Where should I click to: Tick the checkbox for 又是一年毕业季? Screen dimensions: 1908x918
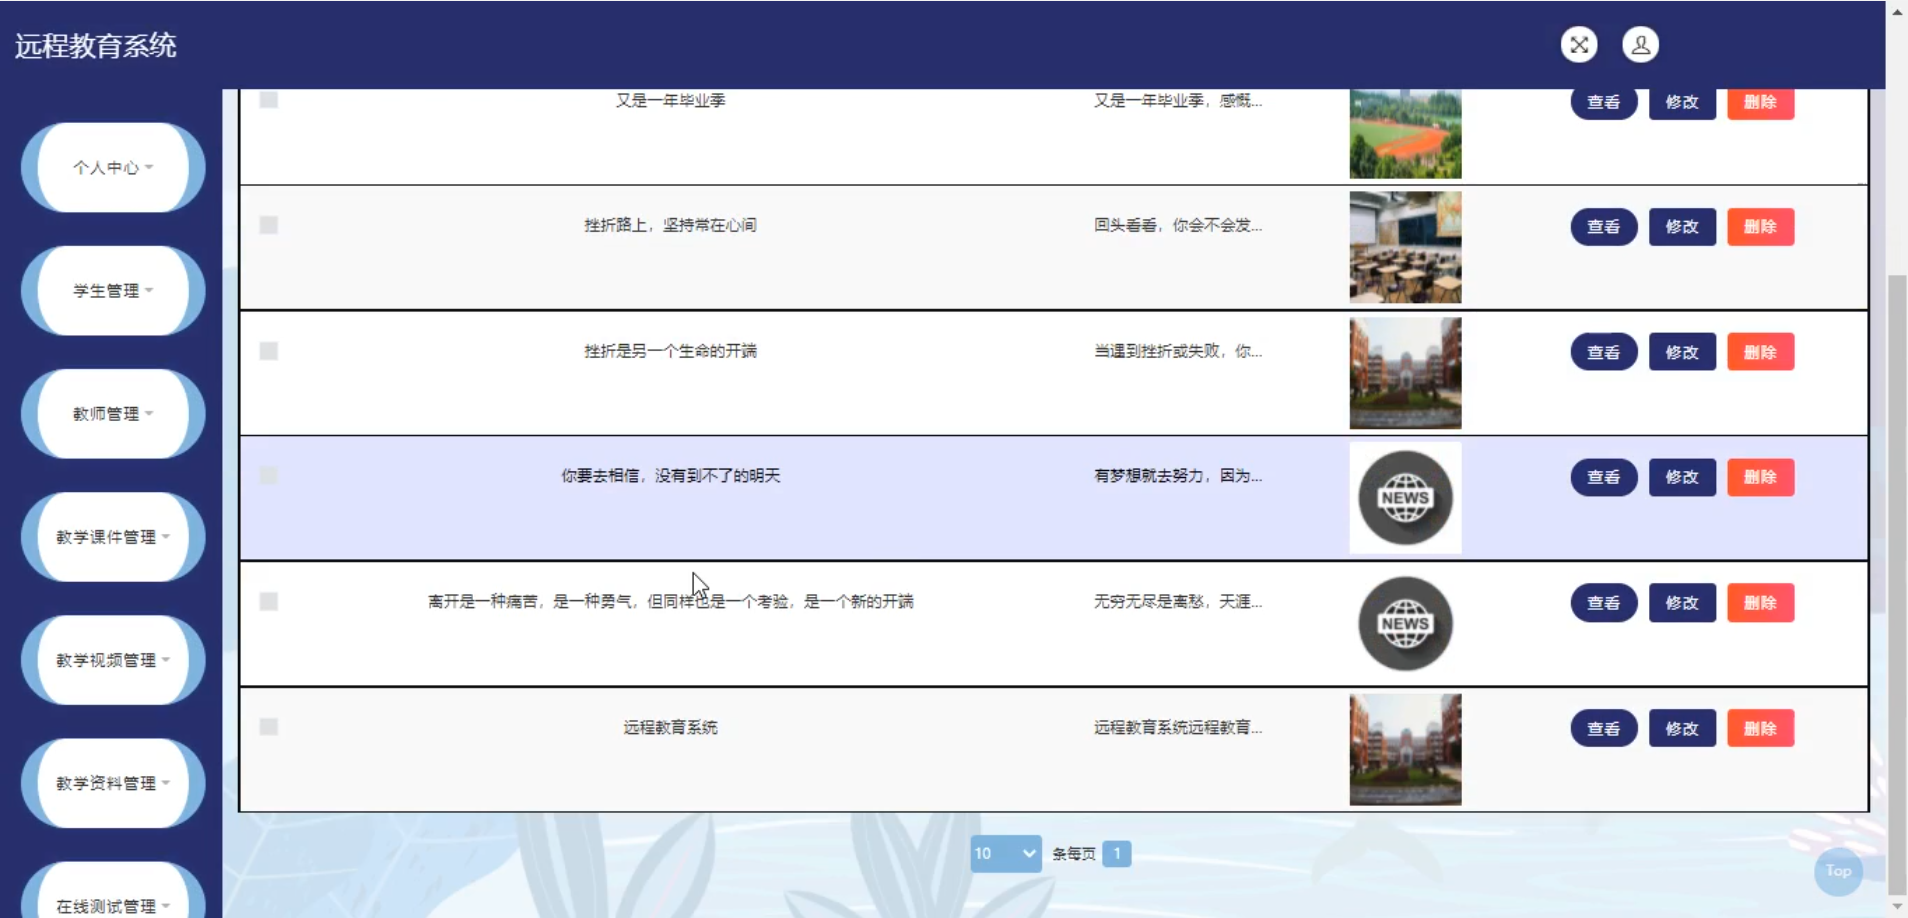[x=268, y=100]
